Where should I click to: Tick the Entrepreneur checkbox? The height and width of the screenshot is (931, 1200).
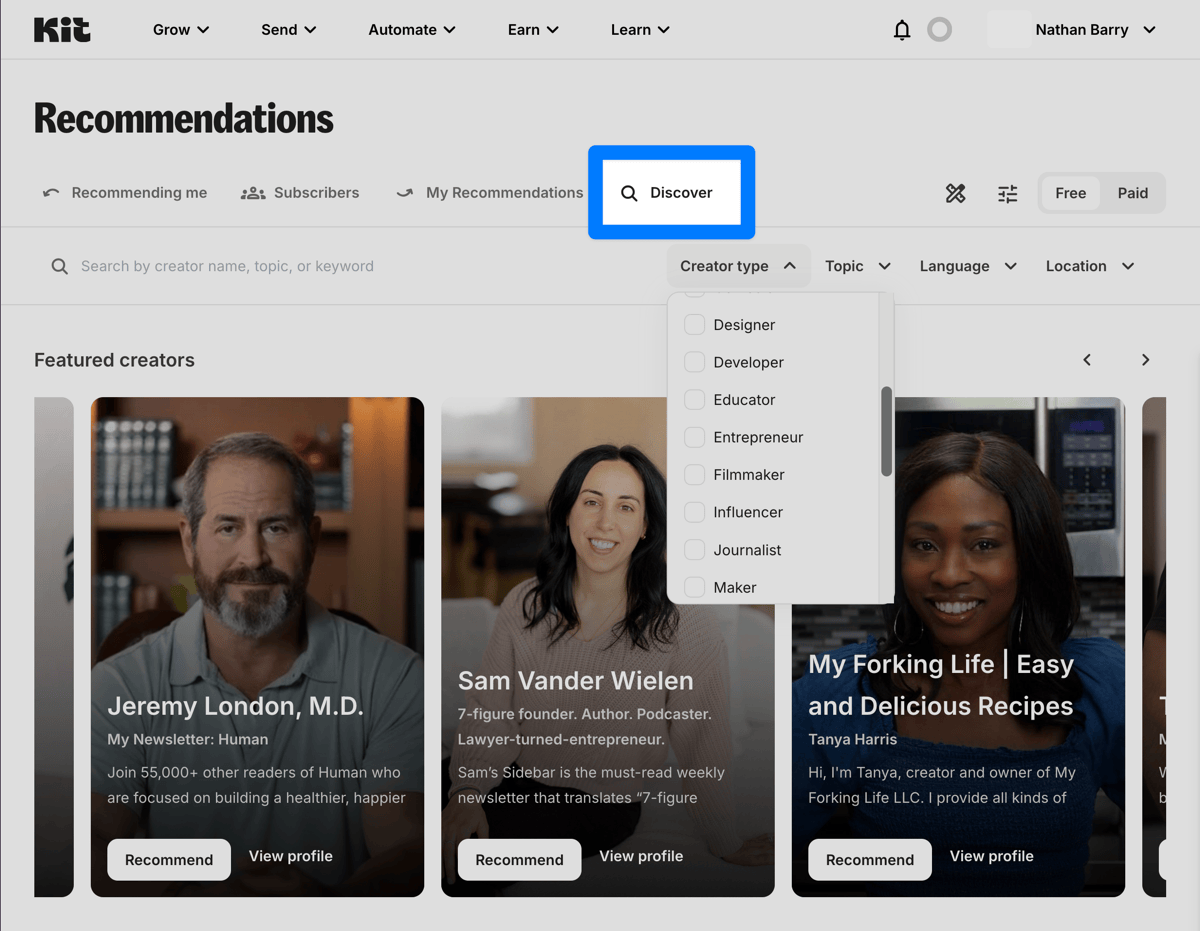[x=694, y=437]
